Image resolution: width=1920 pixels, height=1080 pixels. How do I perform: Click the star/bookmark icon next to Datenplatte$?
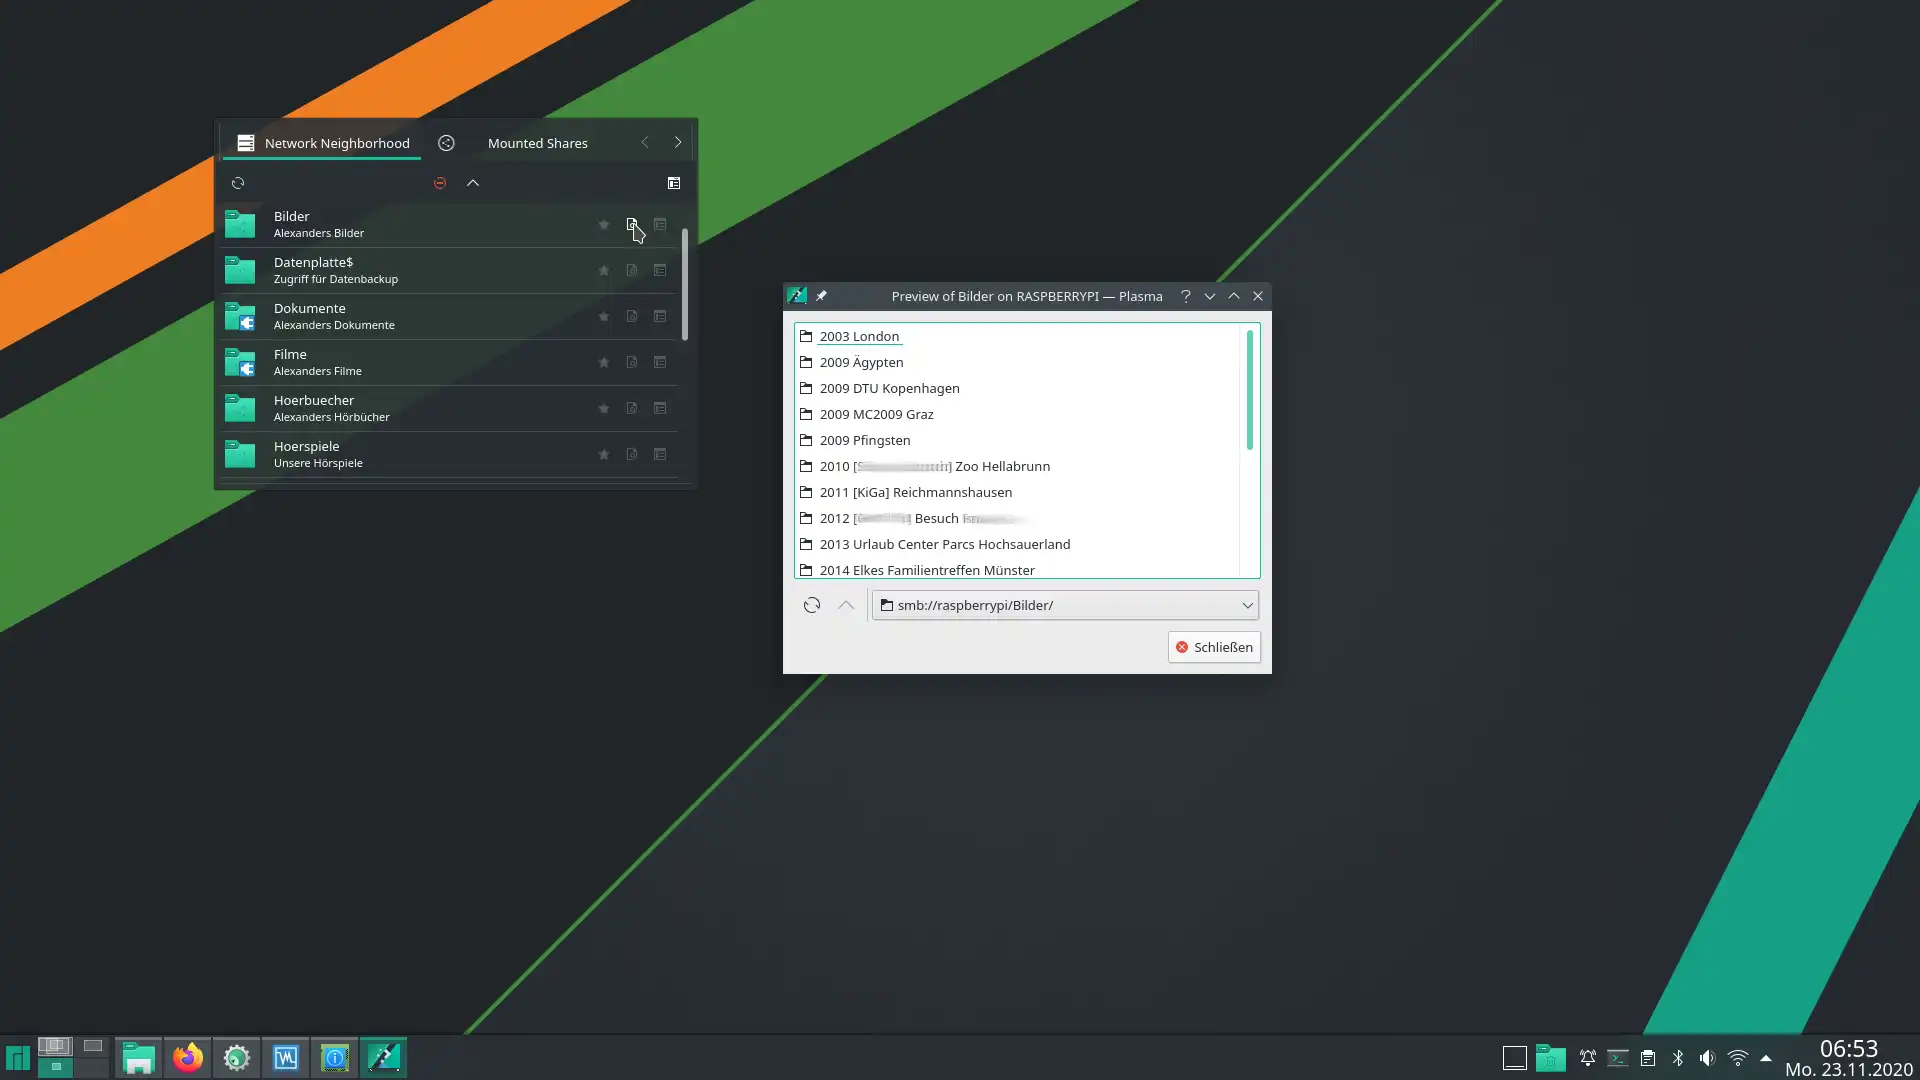[604, 269]
